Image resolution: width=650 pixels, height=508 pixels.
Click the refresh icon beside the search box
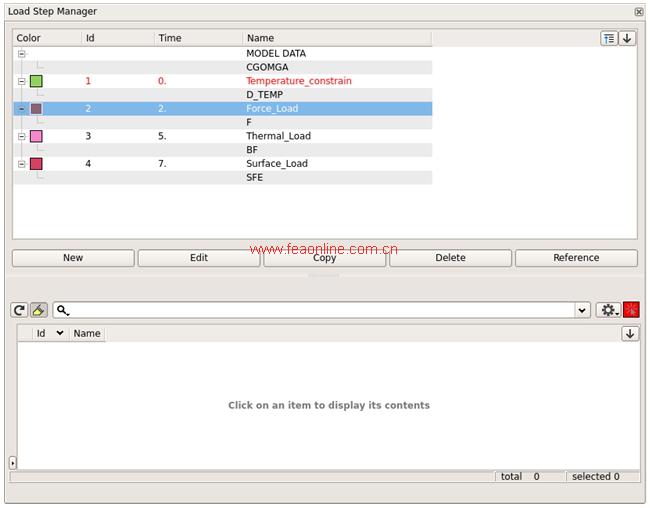tap(19, 311)
